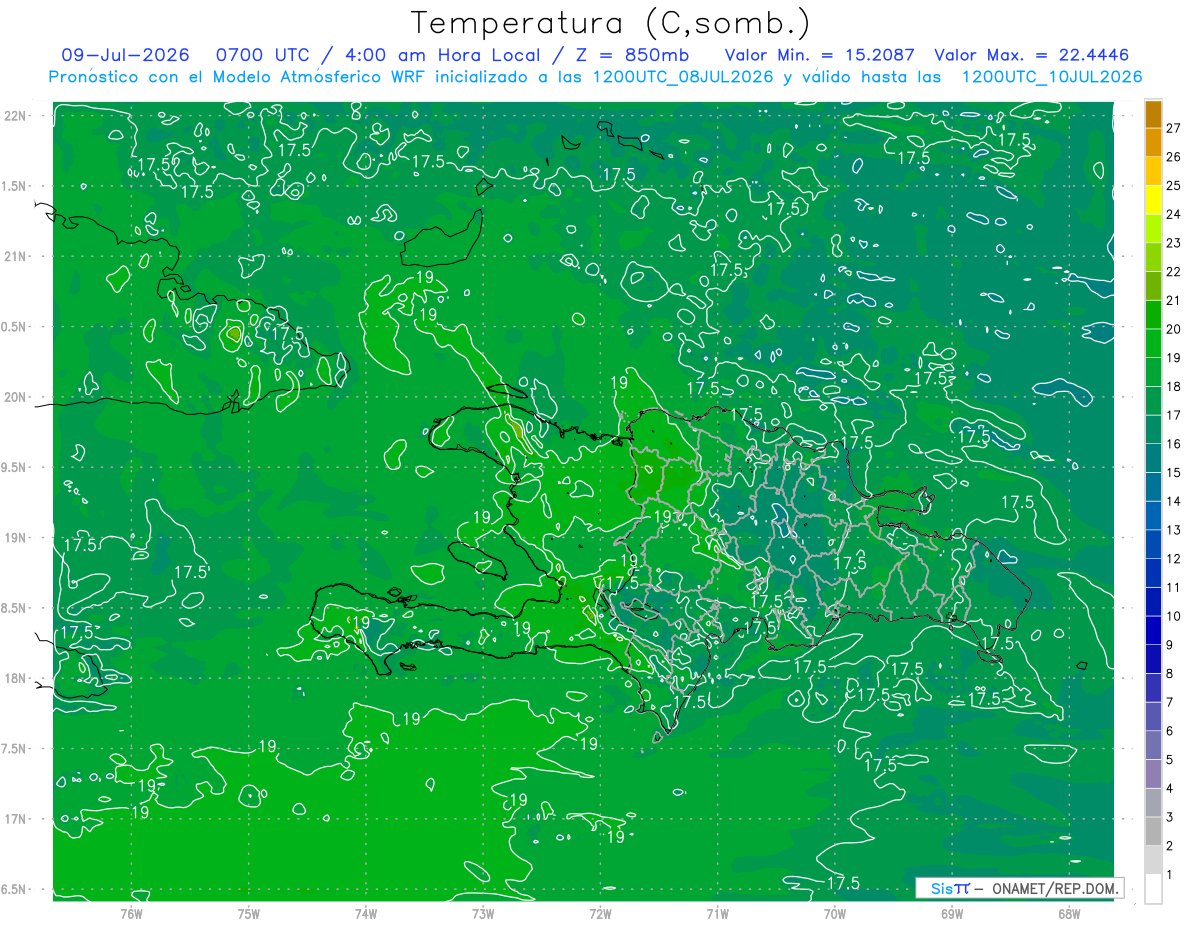Screen dimensions: 1200x927
Task: Click the bright yellow band of color scale
Action: [x=1153, y=200]
